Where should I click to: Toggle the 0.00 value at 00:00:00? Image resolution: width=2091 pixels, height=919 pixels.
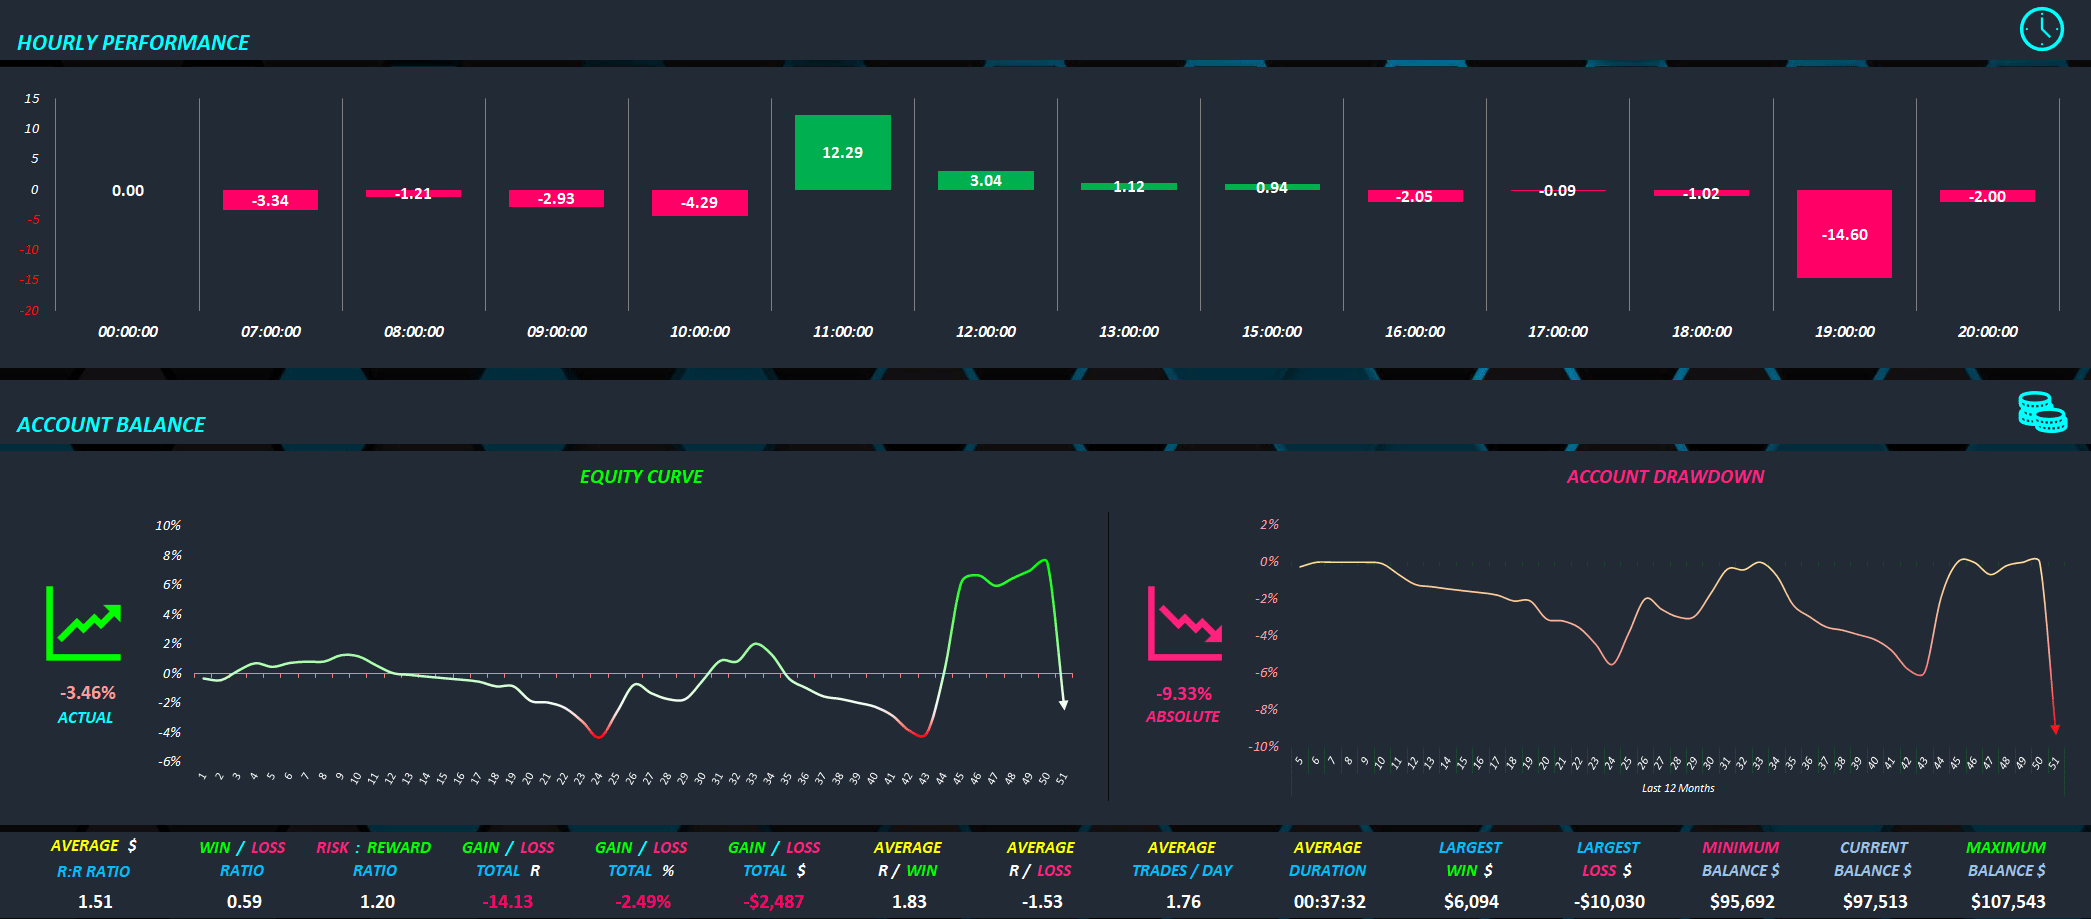pyautogui.click(x=127, y=190)
